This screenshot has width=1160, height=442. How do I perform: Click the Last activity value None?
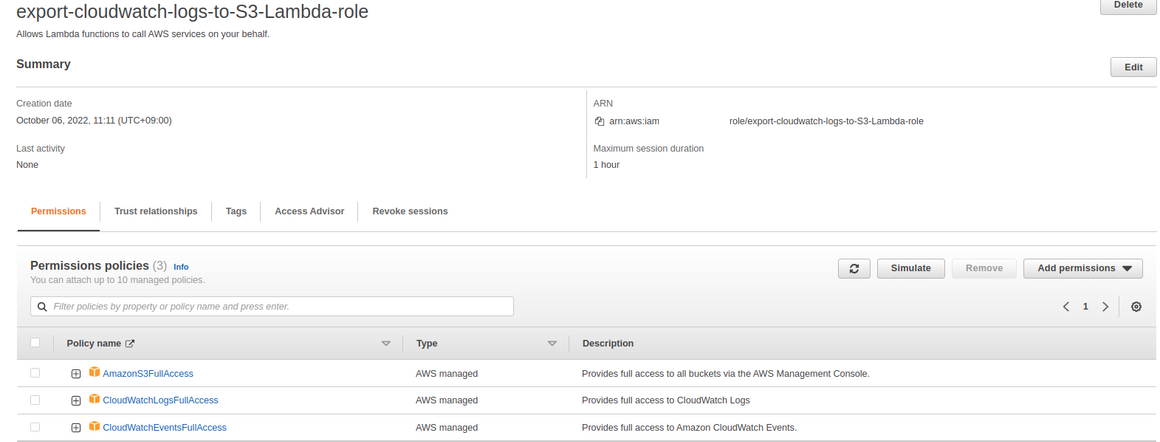[27, 165]
